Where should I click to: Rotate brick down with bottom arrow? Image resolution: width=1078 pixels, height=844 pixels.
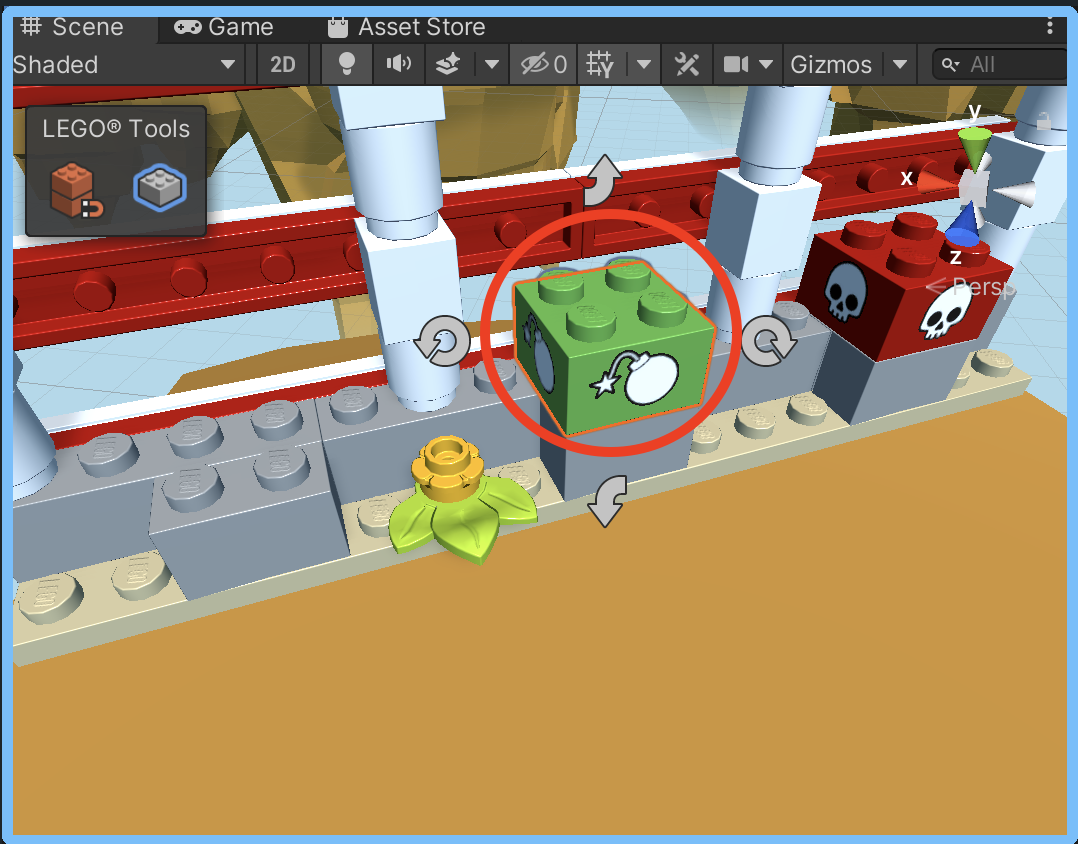(x=607, y=501)
